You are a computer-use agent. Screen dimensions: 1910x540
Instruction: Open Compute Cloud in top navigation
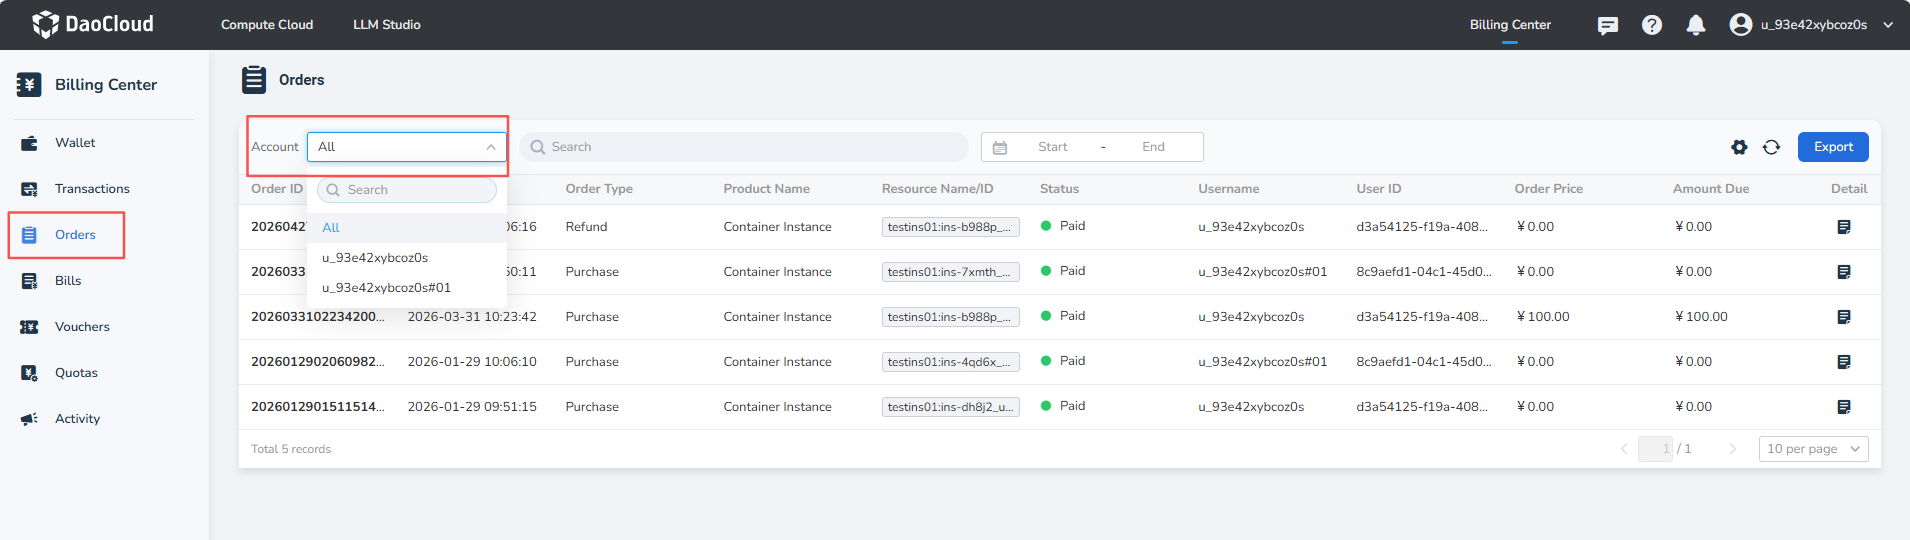coord(267,25)
